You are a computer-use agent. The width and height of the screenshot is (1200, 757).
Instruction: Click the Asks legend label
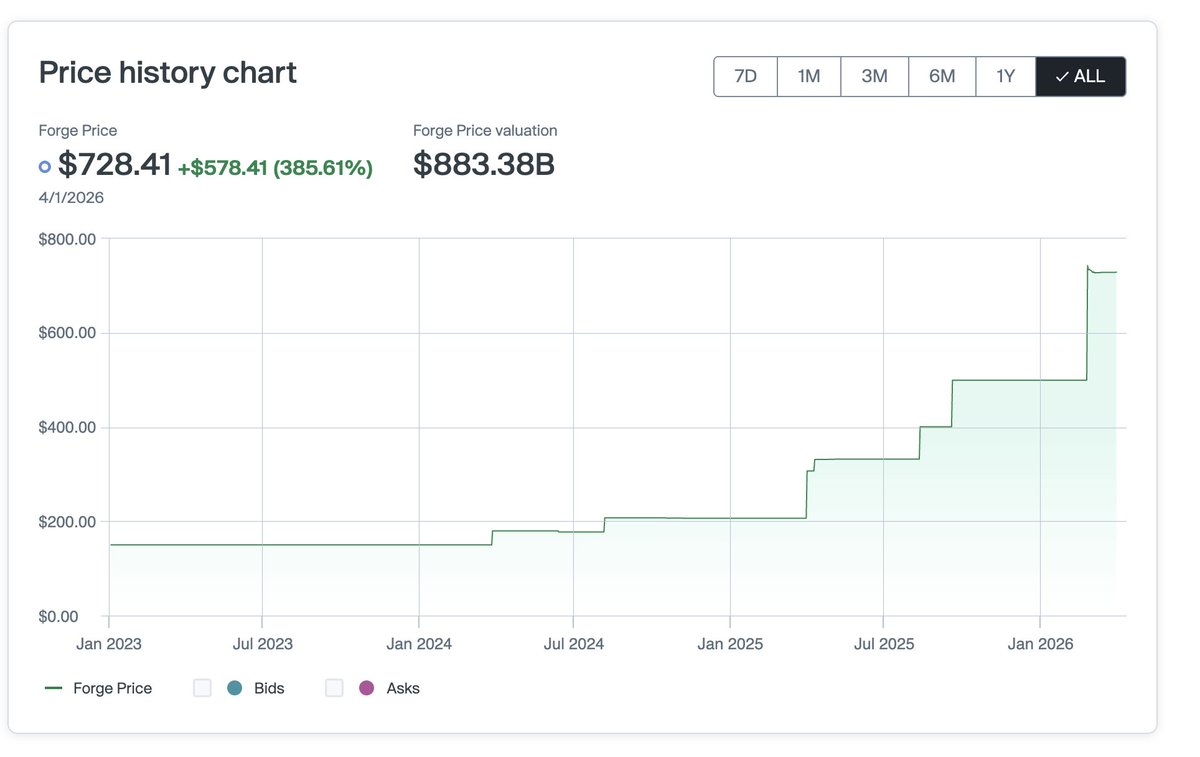coord(403,688)
